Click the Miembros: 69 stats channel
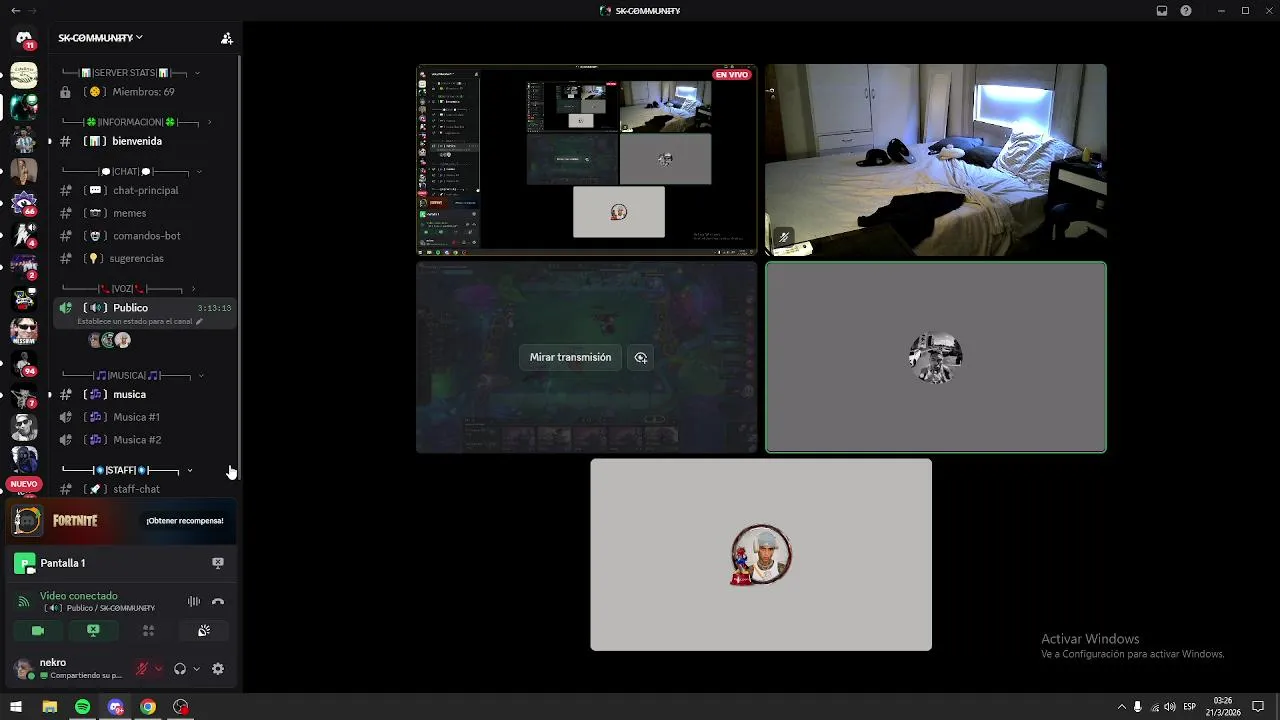Screen dimensions: 1280x720 (x=146, y=92)
